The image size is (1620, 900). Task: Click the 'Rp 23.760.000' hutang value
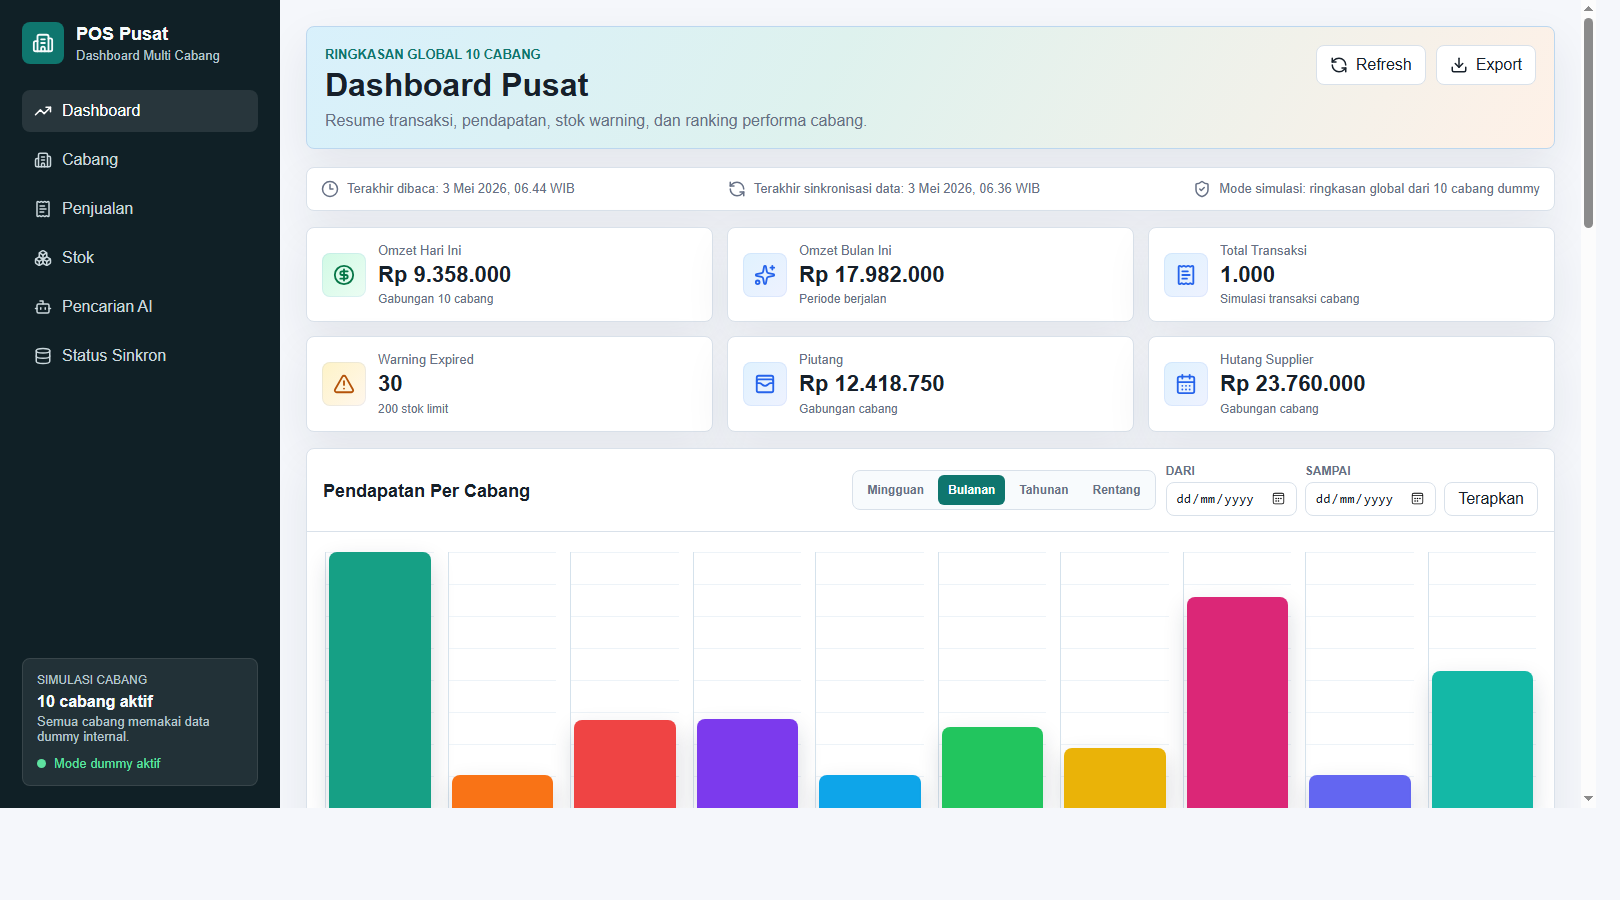pyautogui.click(x=1292, y=384)
